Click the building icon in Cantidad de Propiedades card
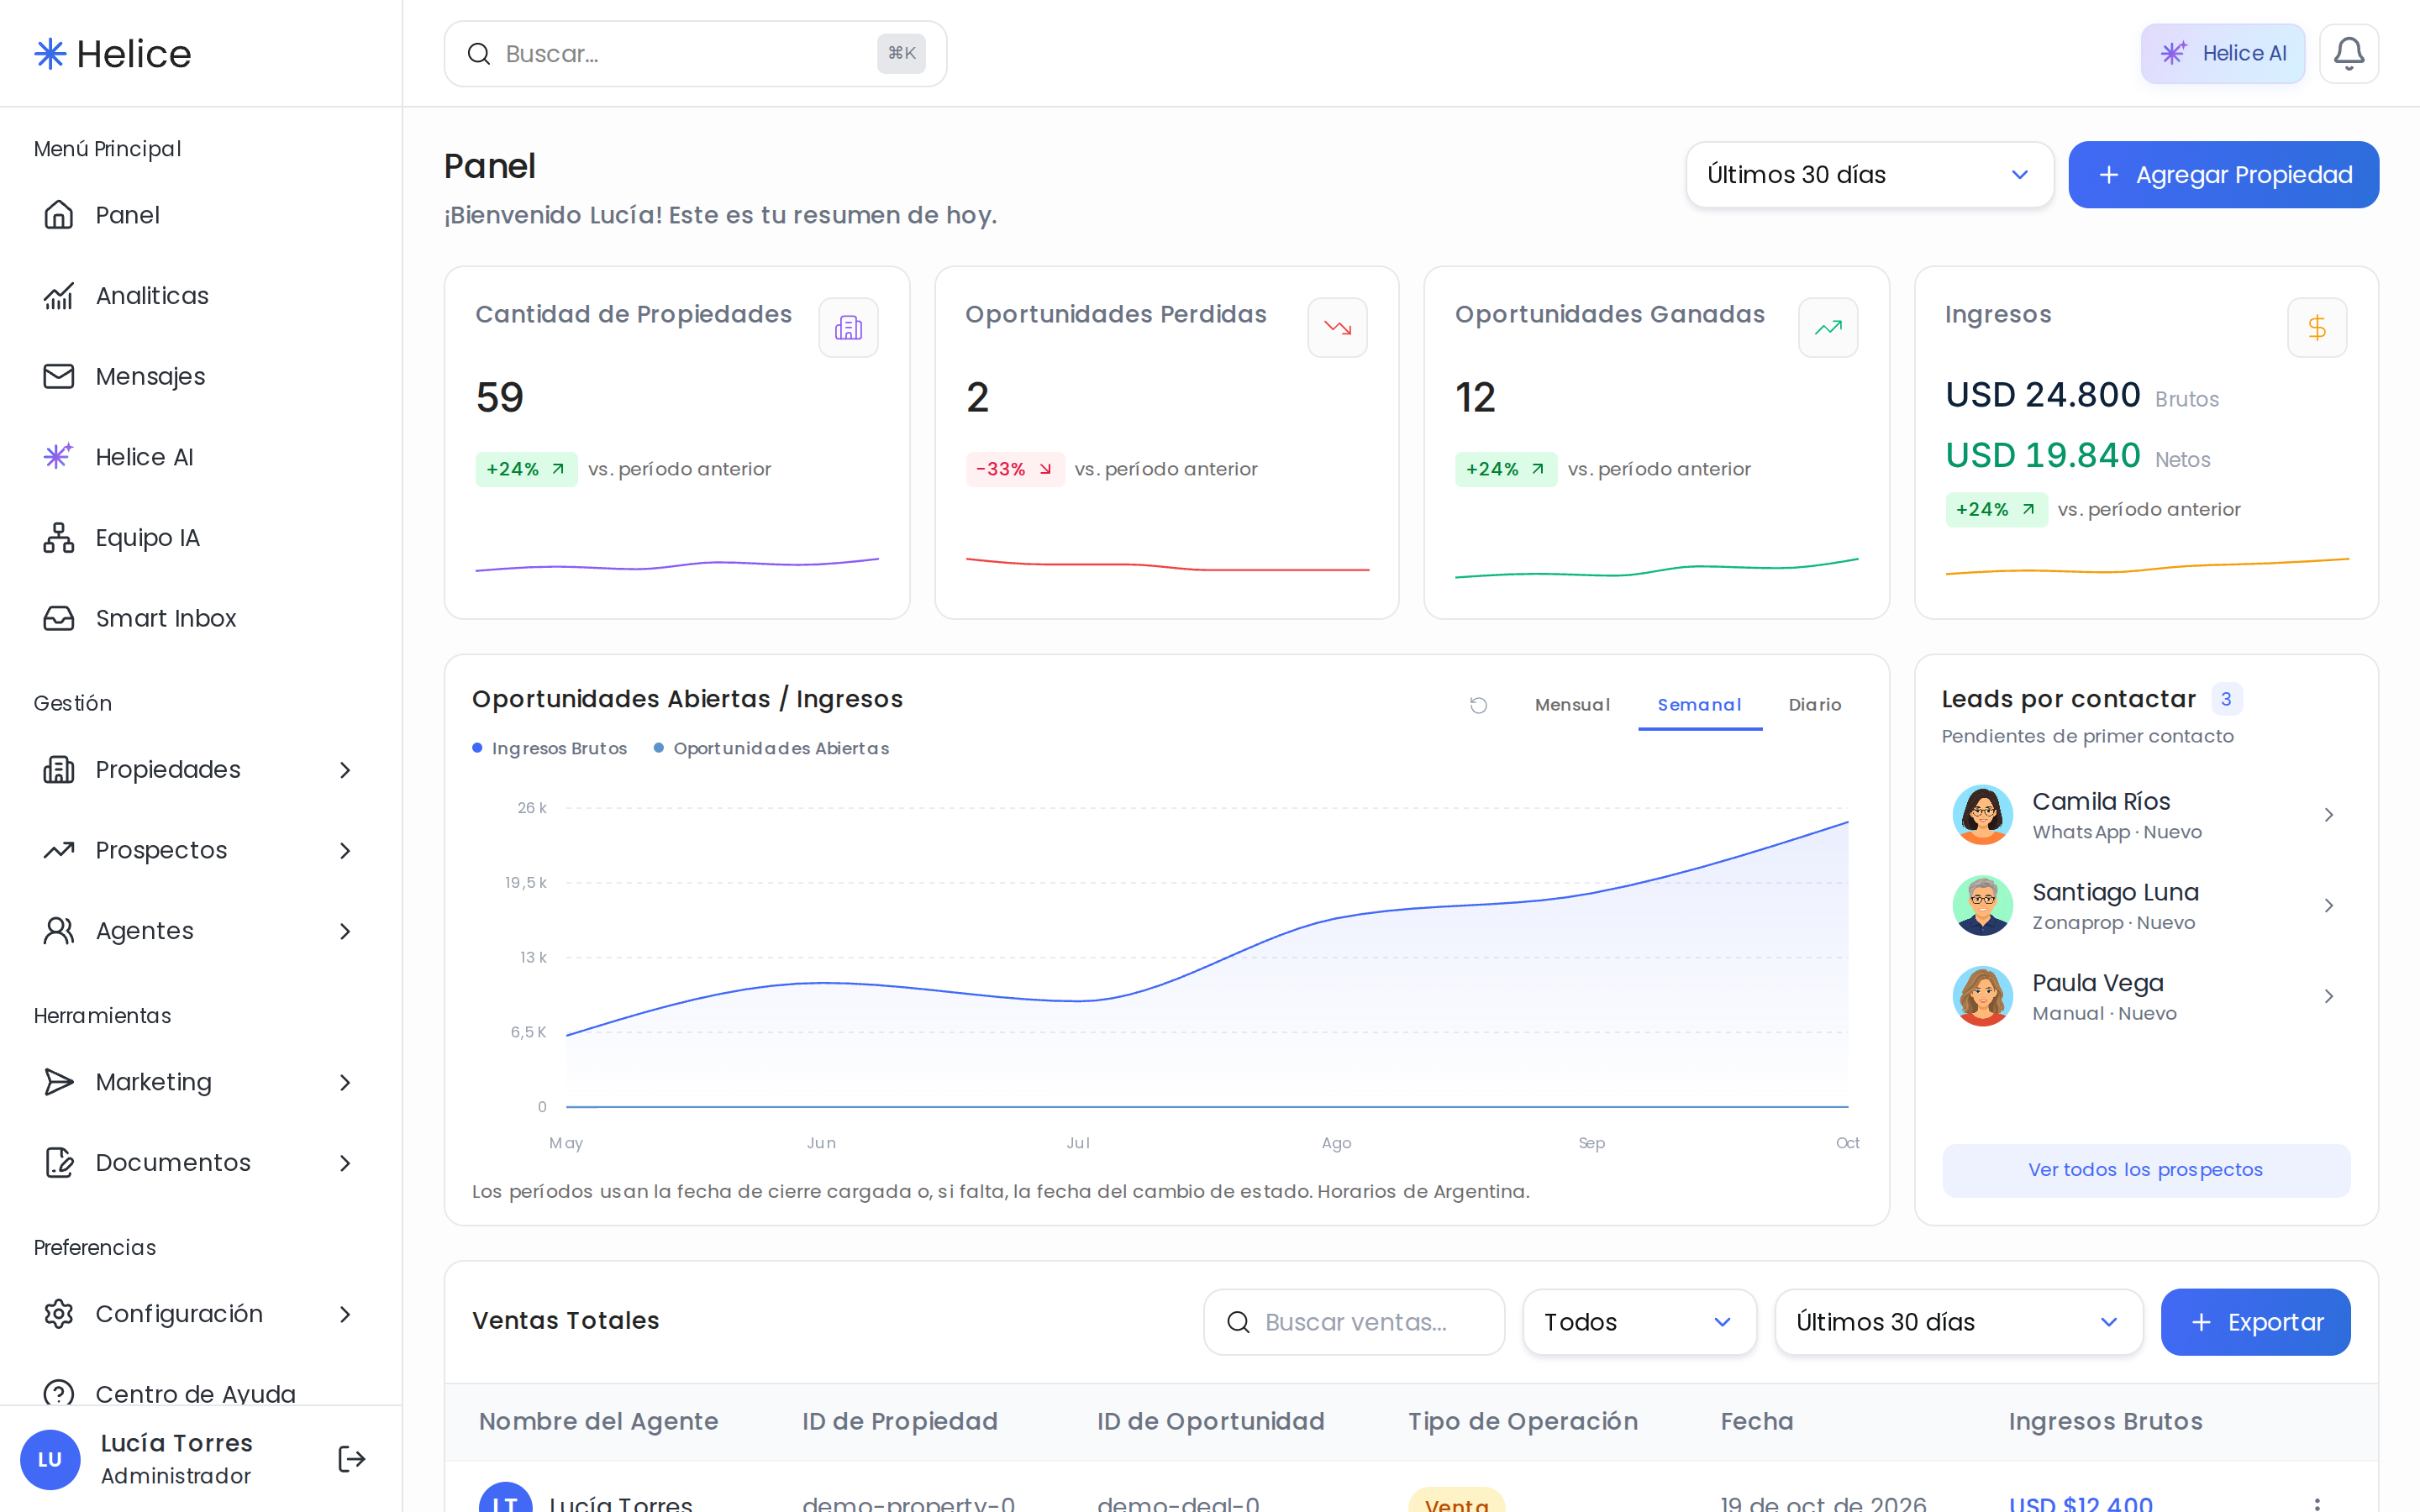This screenshot has width=2420, height=1512. (x=848, y=328)
